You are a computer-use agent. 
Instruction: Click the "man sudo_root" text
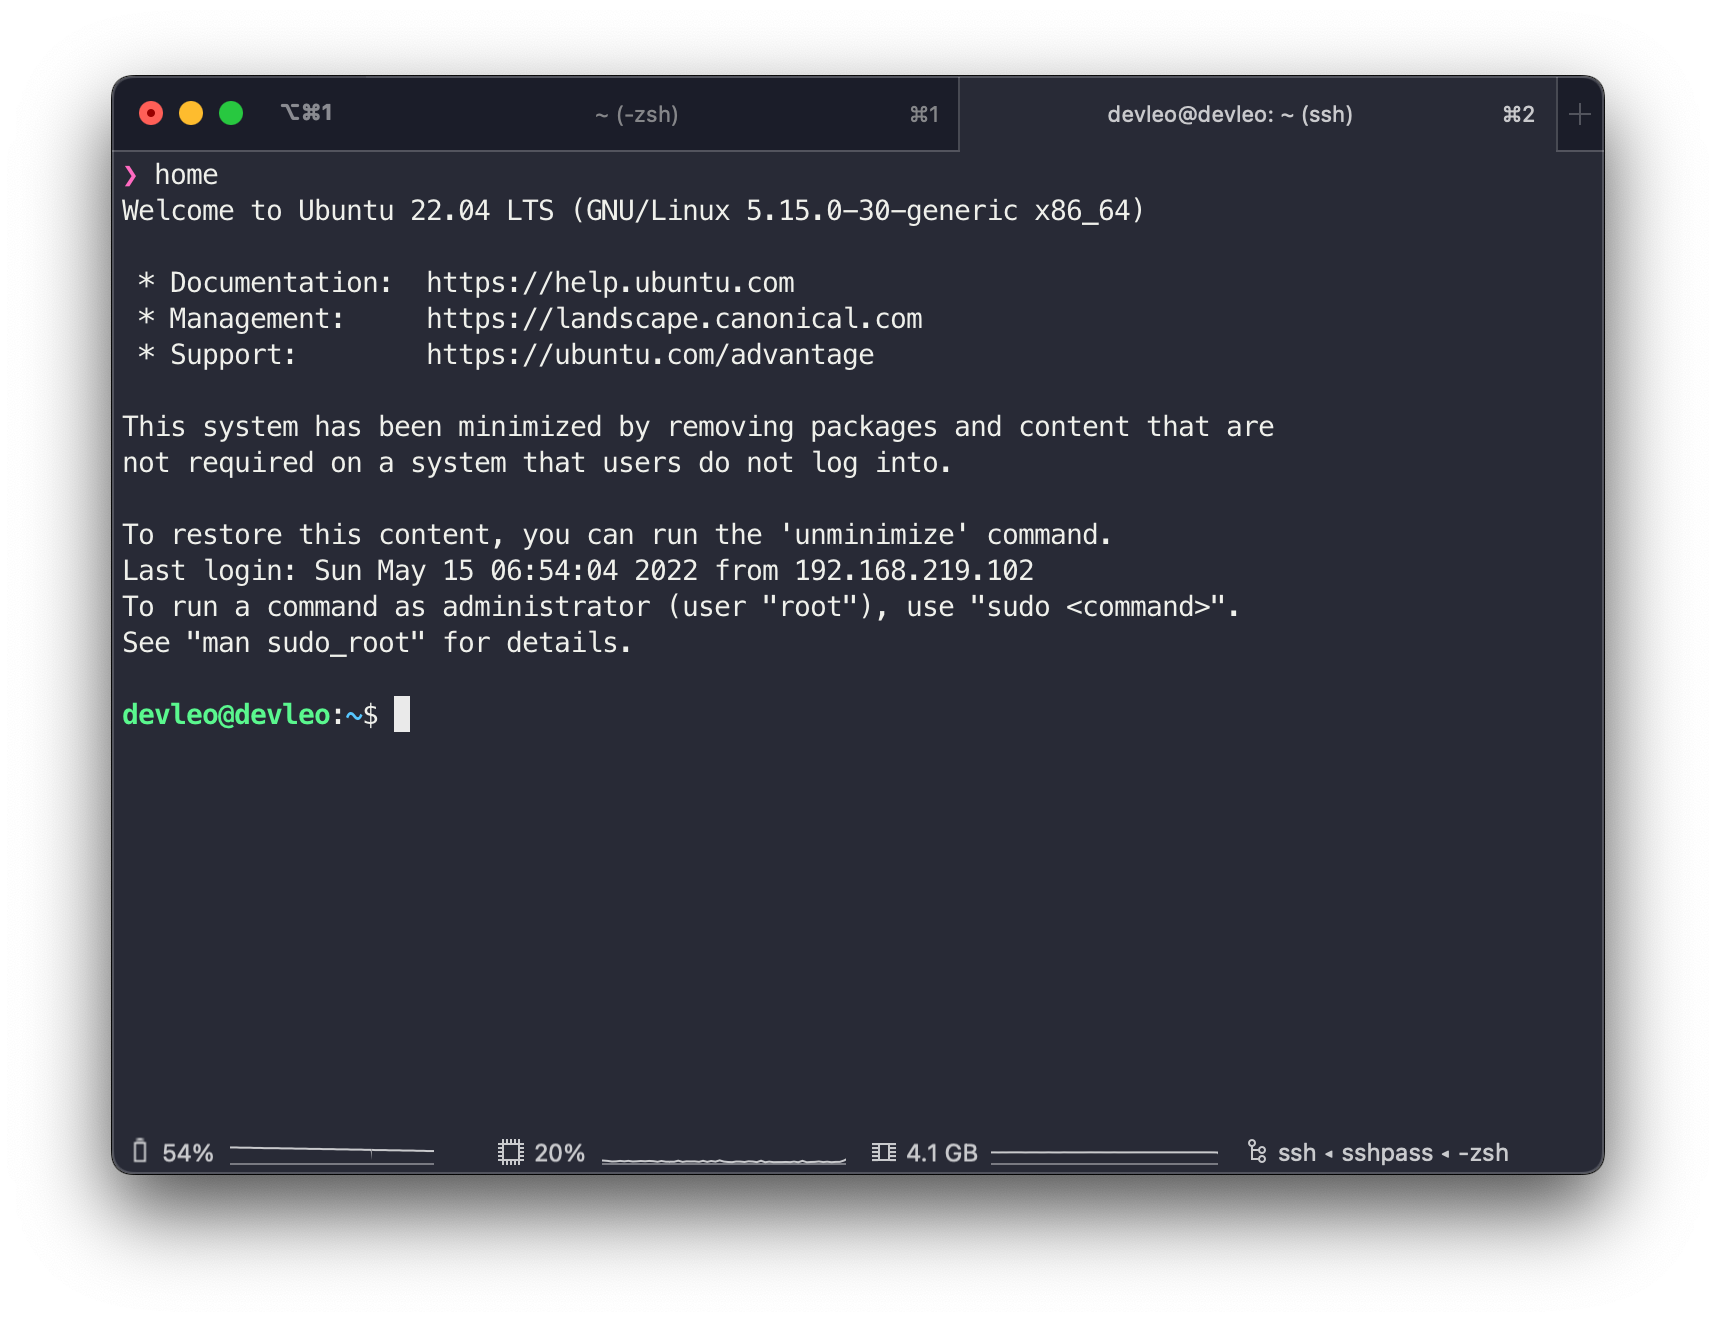pos(306,643)
